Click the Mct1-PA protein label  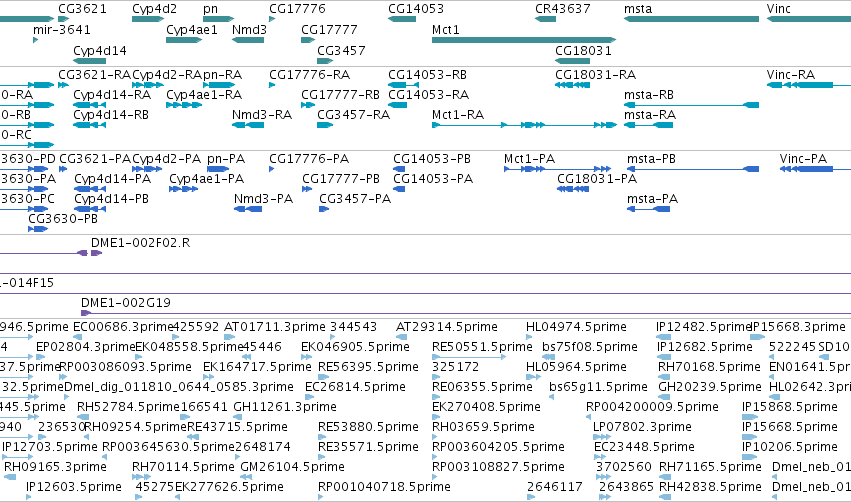pos(529,158)
